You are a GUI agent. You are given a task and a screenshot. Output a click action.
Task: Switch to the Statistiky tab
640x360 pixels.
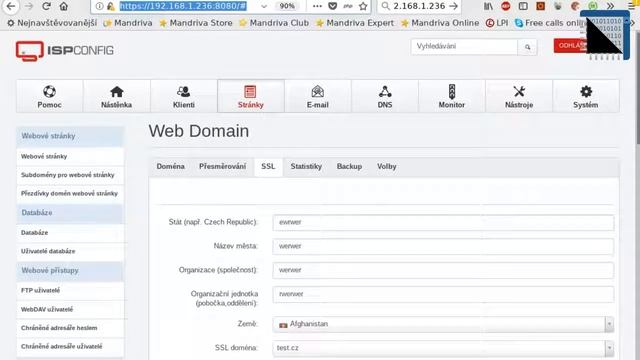[x=306, y=167]
